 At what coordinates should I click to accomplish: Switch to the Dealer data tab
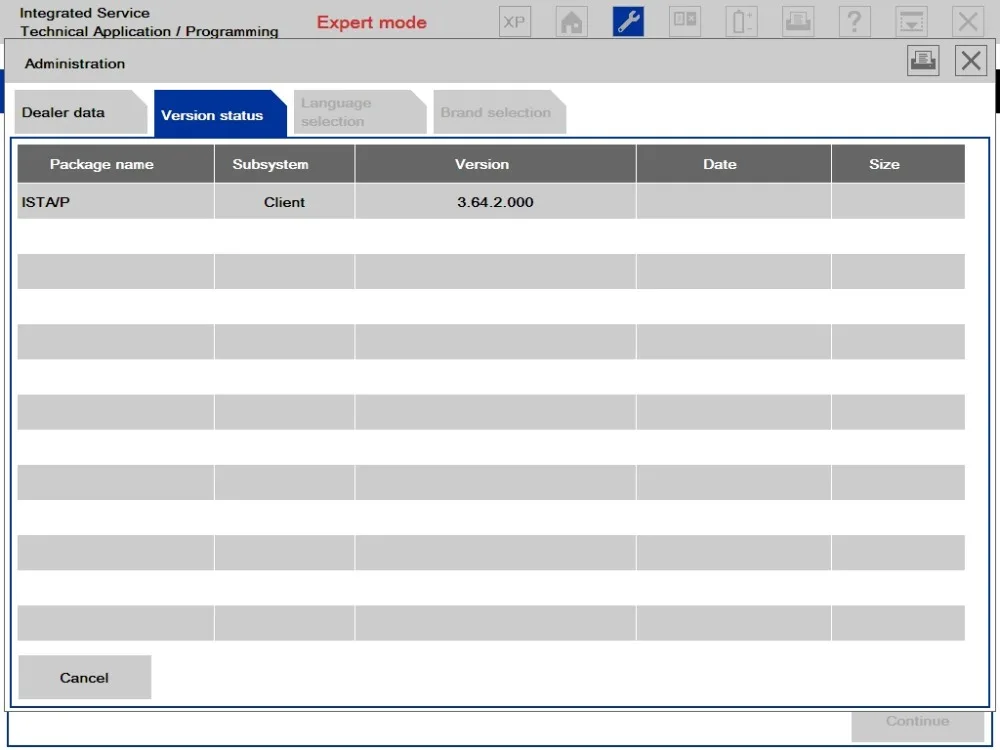click(80, 112)
